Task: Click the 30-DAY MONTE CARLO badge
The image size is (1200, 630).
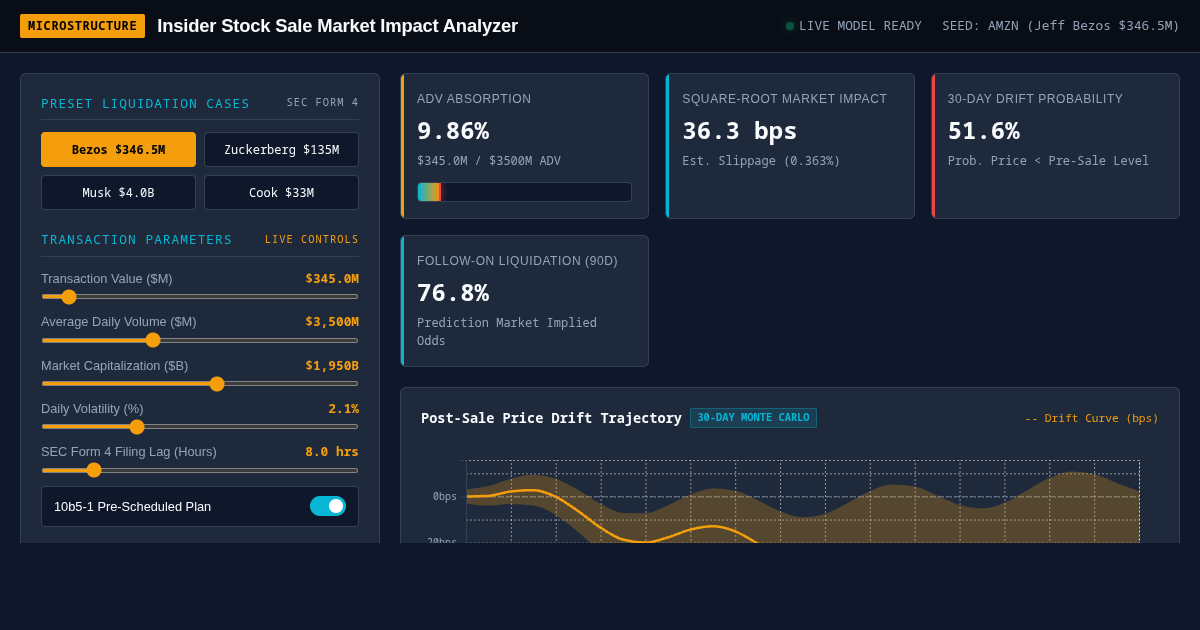Action: (x=753, y=418)
